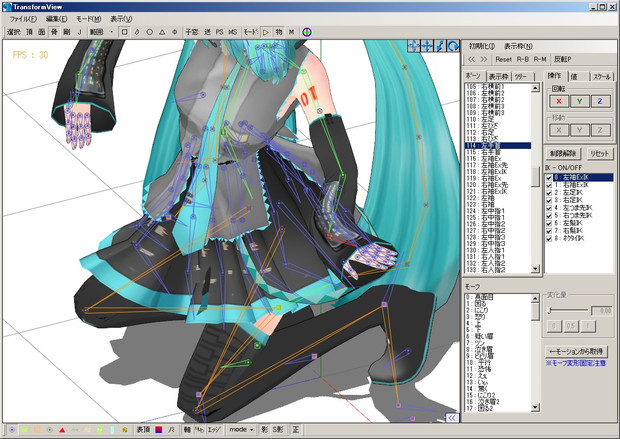Image resolution: width=620 pixels, height=439 pixels.
Task: Click the 制限解除 button
Action: (563, 153)
